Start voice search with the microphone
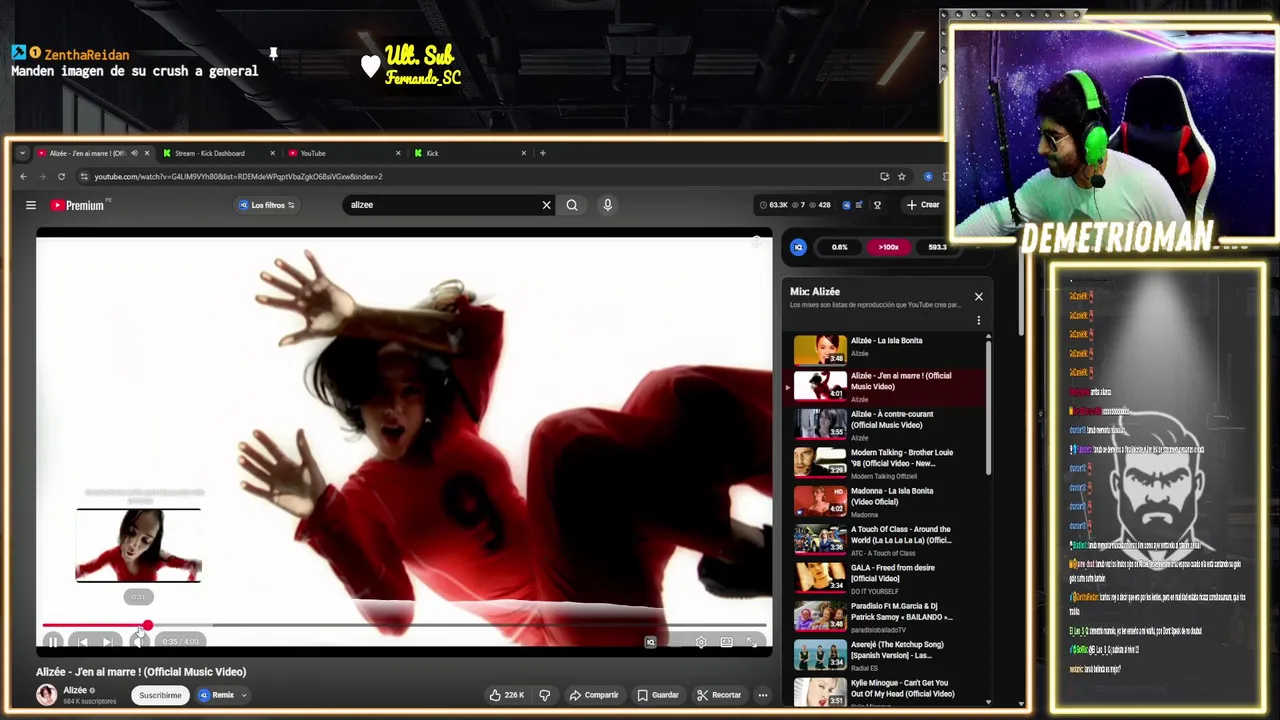The width and height of the screenshot is (1280, 720). pos(607,205)
